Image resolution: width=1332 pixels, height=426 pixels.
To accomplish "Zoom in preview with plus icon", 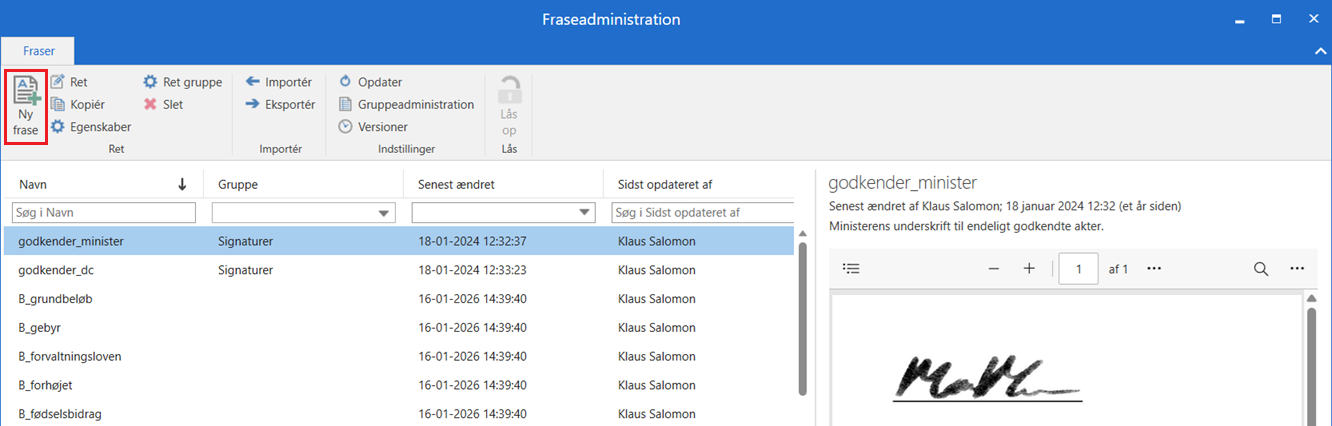I will (1029, 268).
